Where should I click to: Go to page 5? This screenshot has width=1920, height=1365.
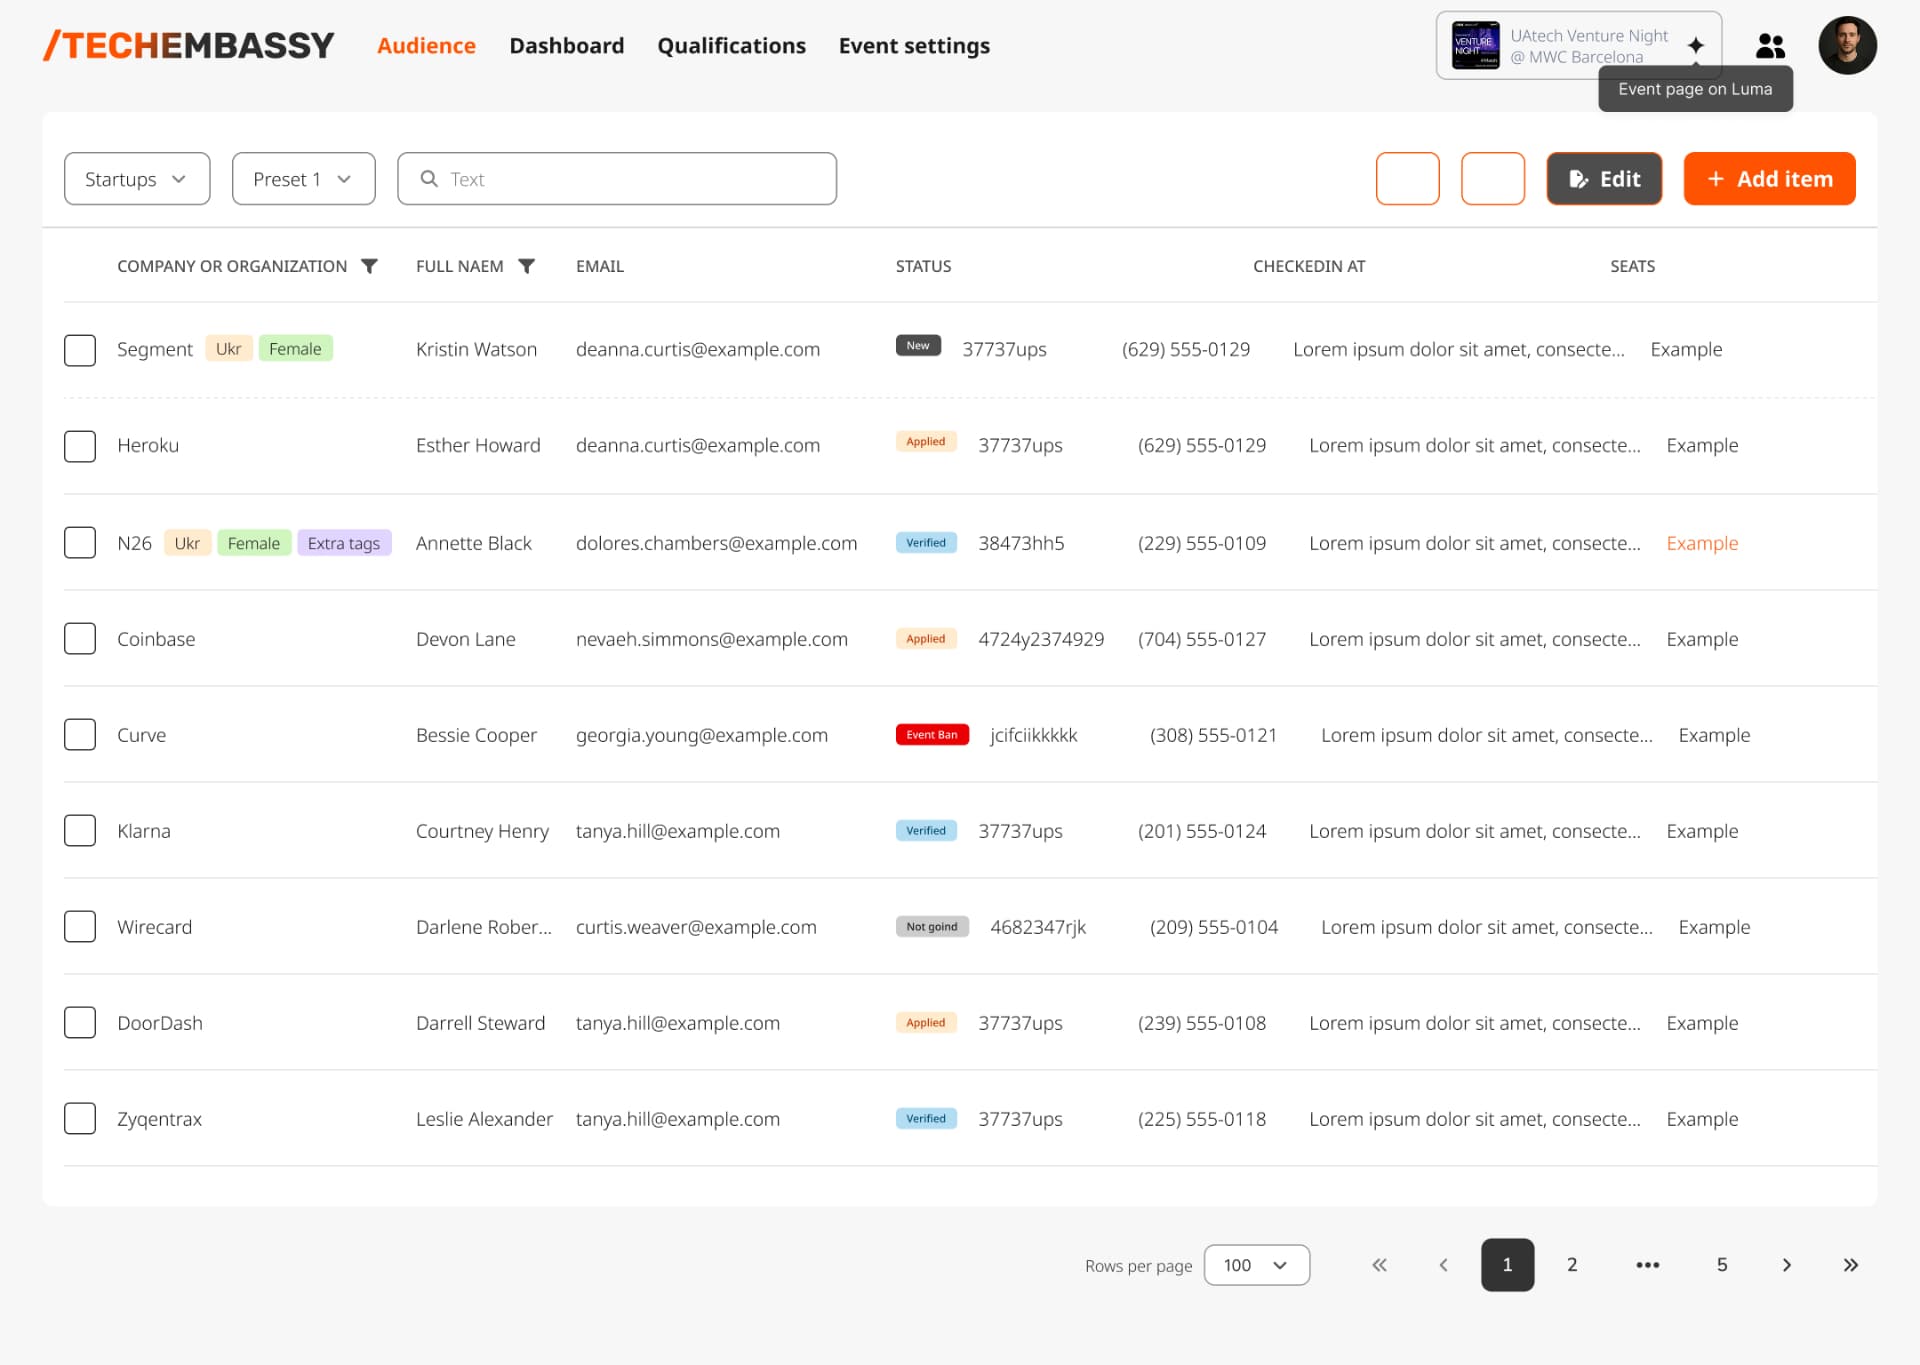pos(1722,1265)
